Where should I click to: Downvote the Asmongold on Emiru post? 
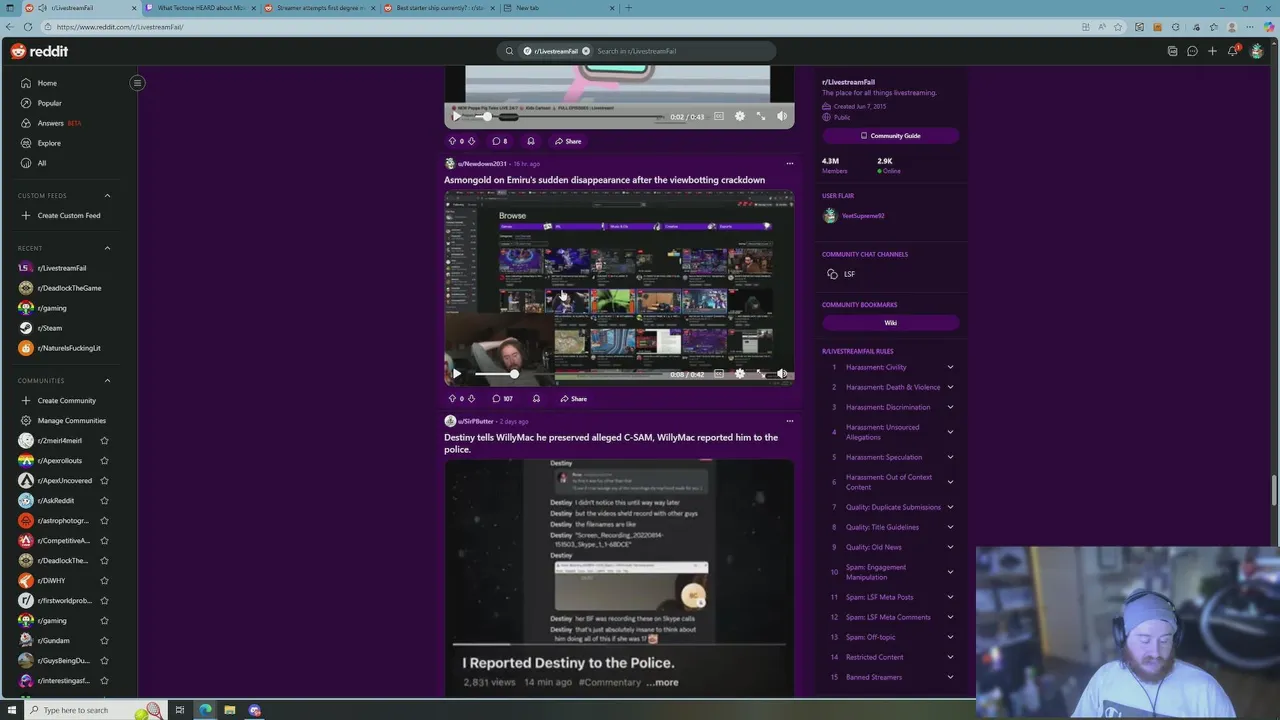[x=471, y=398]
